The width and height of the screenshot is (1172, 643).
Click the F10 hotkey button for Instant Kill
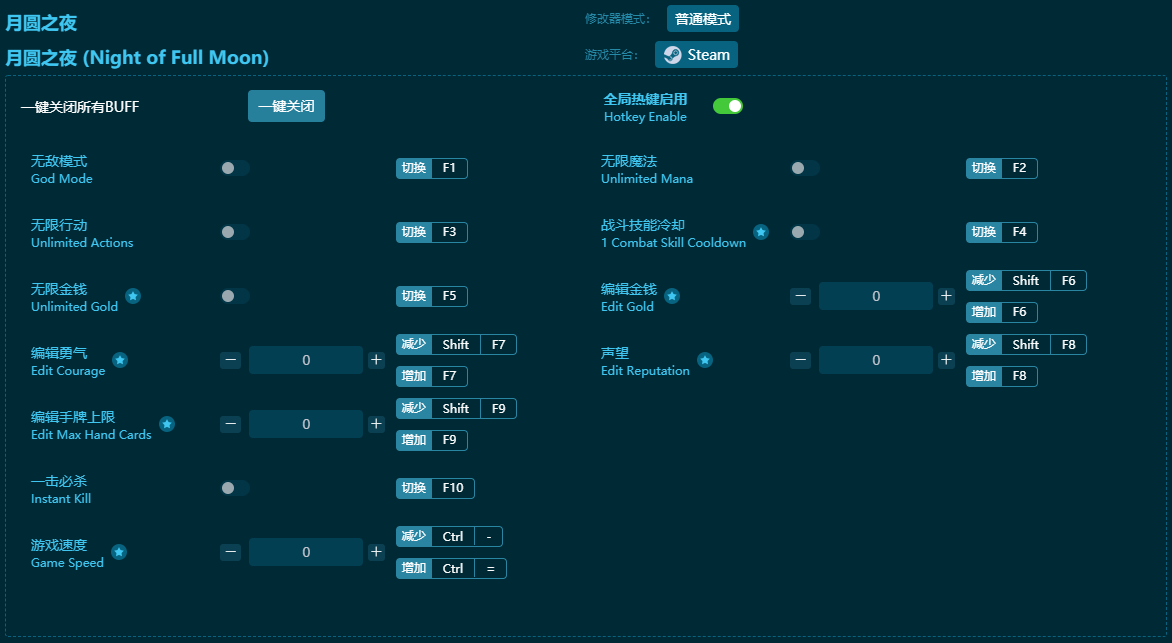click(452, 488)
